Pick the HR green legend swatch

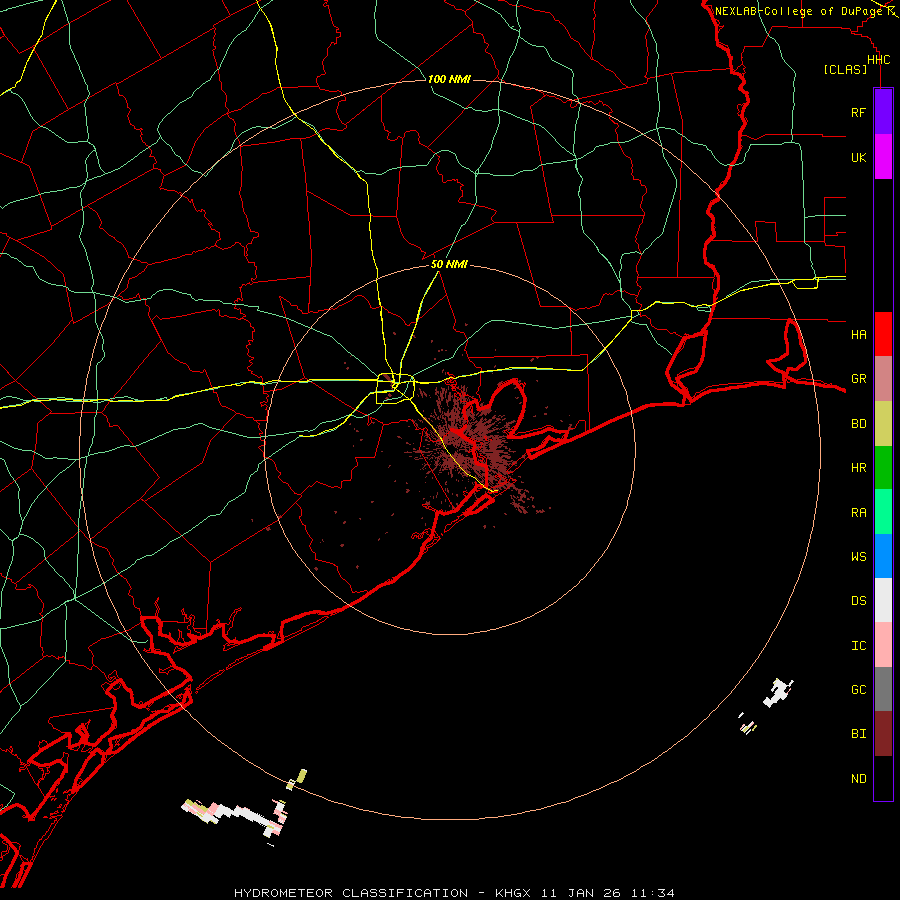pyautogui.click(x=883, y=467)
